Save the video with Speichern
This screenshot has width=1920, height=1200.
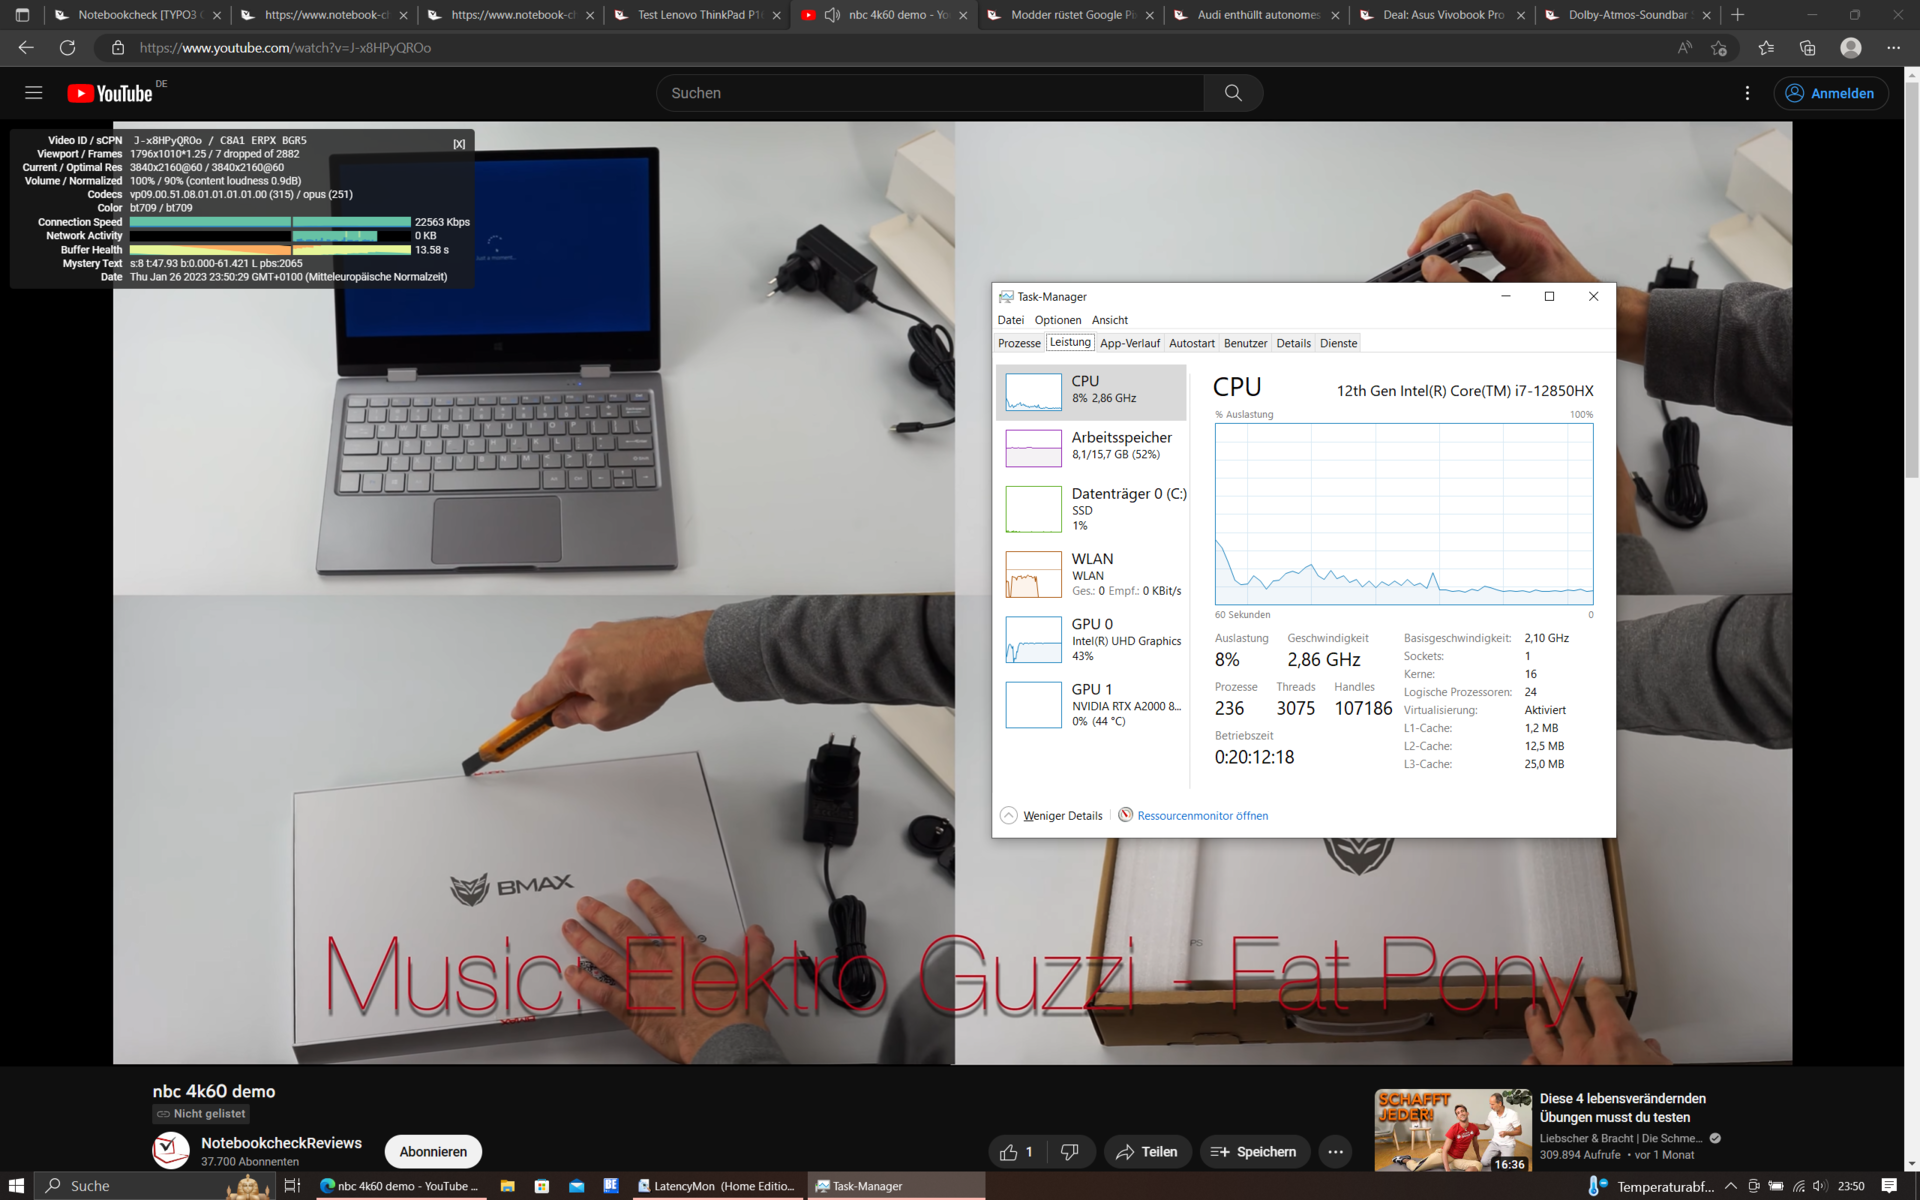coord(1253,1152)
